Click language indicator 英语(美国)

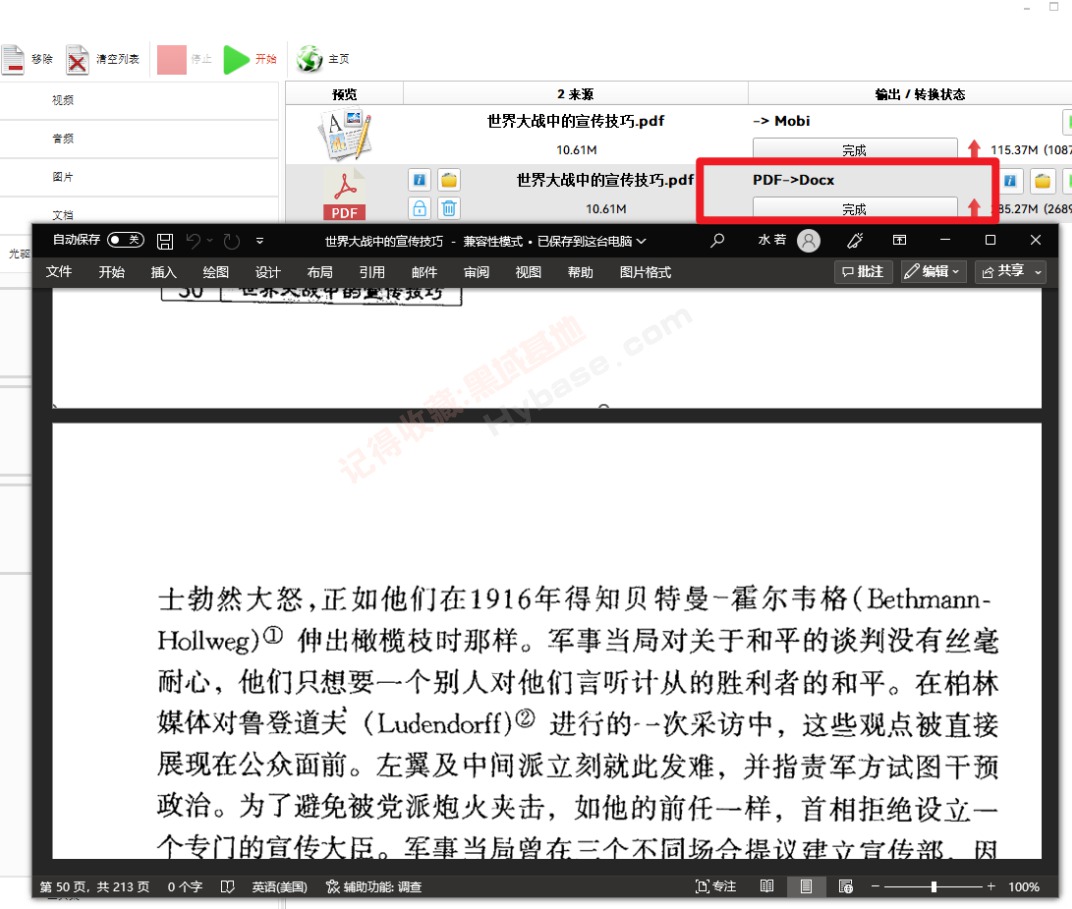tap(280, 886)
